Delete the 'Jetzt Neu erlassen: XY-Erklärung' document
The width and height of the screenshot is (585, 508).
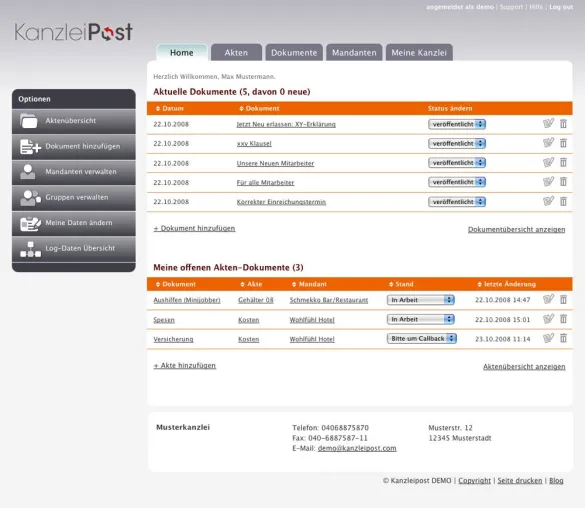point(563,123)
